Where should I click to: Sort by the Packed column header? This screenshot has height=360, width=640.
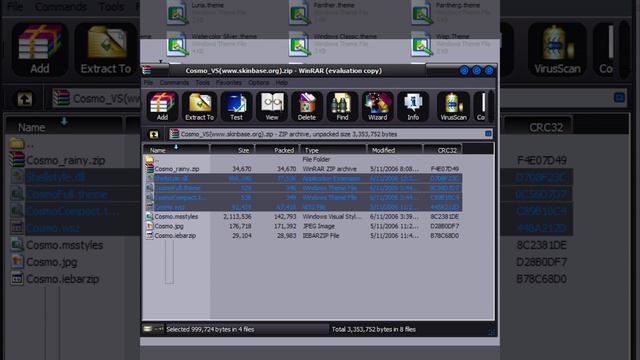tap(278, 150)
